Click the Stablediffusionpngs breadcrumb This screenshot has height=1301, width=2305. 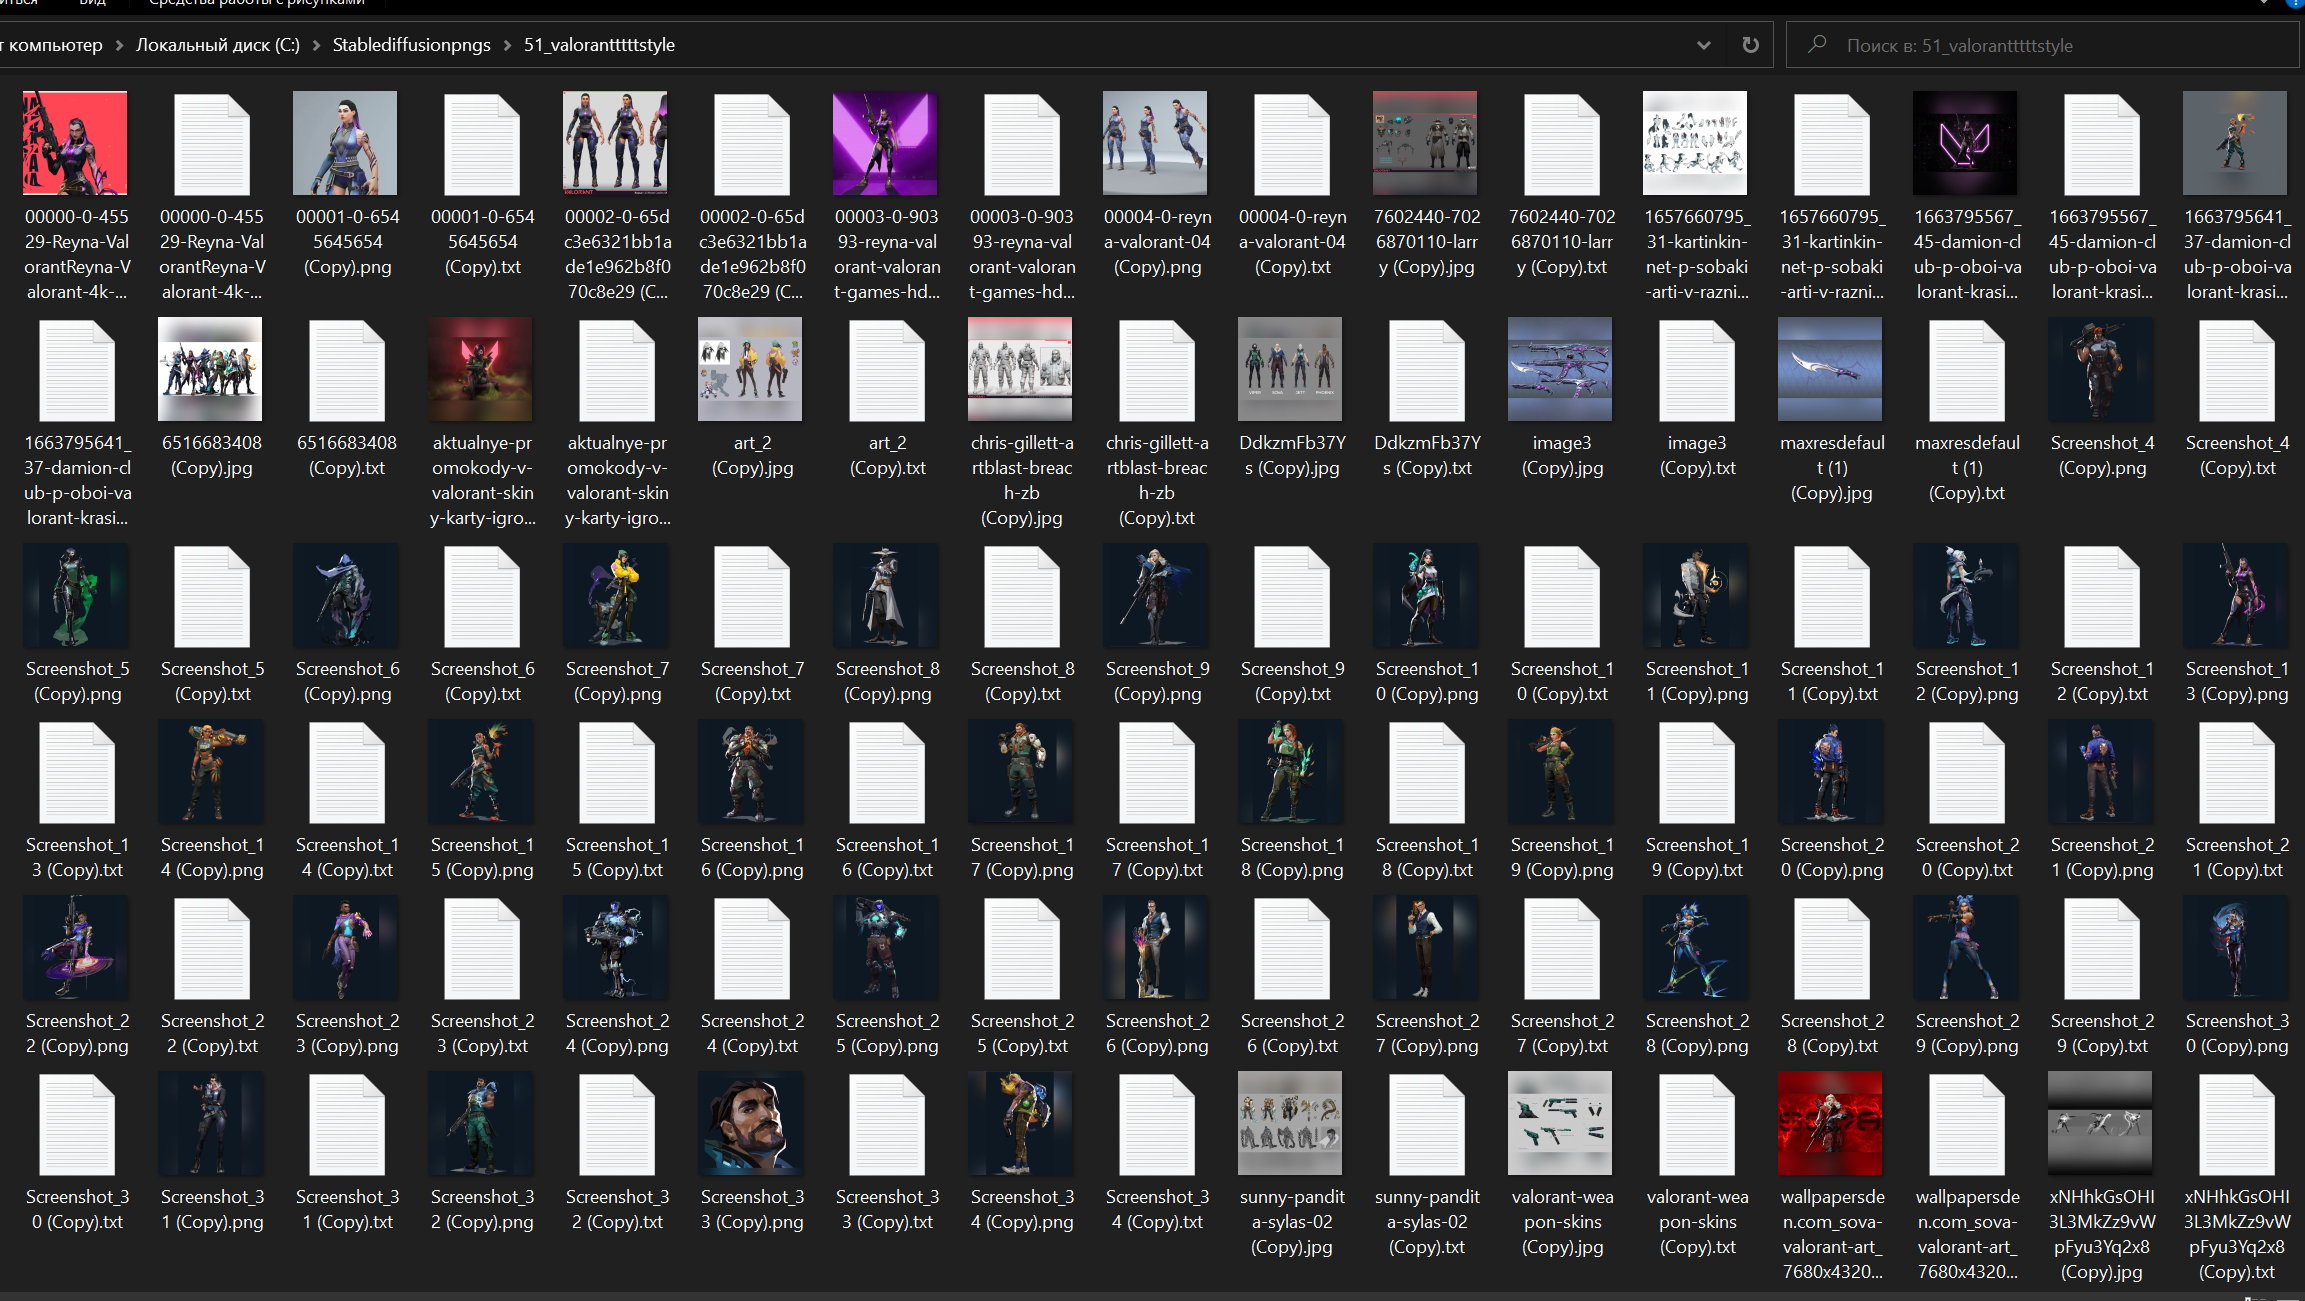click(x=411, y=45)
